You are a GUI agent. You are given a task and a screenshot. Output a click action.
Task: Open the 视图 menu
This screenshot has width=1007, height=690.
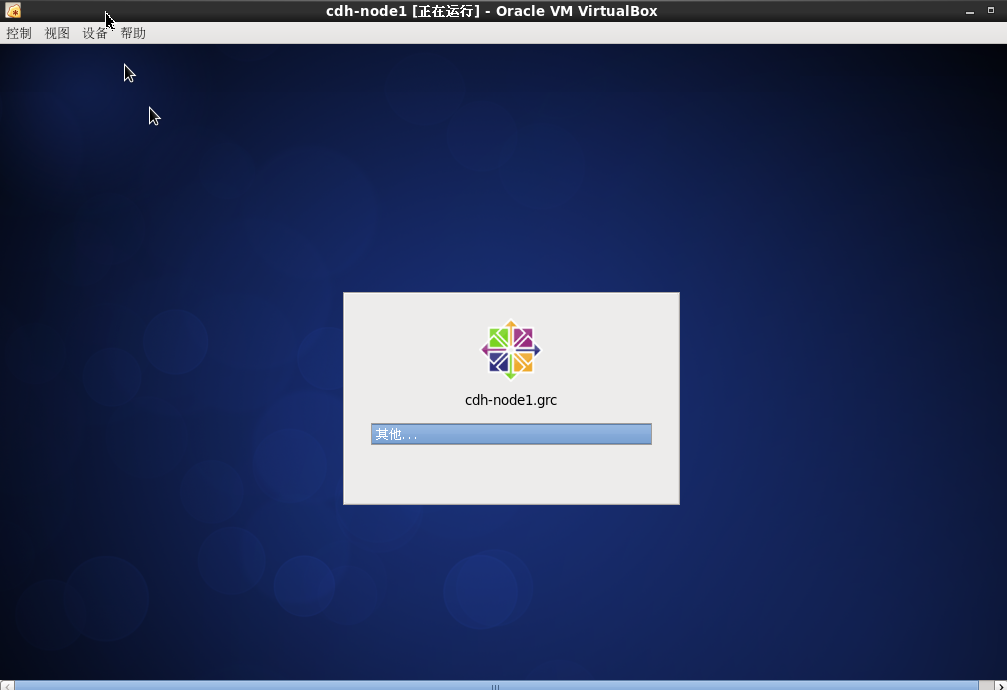(57, 33)
